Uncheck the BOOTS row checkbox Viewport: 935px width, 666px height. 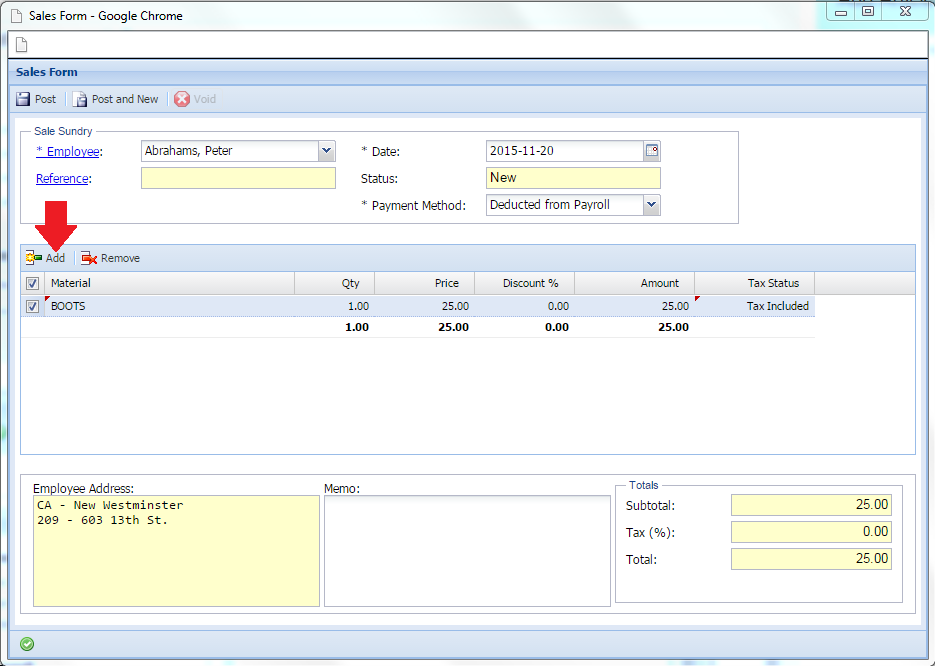click(x=32, y=306)
